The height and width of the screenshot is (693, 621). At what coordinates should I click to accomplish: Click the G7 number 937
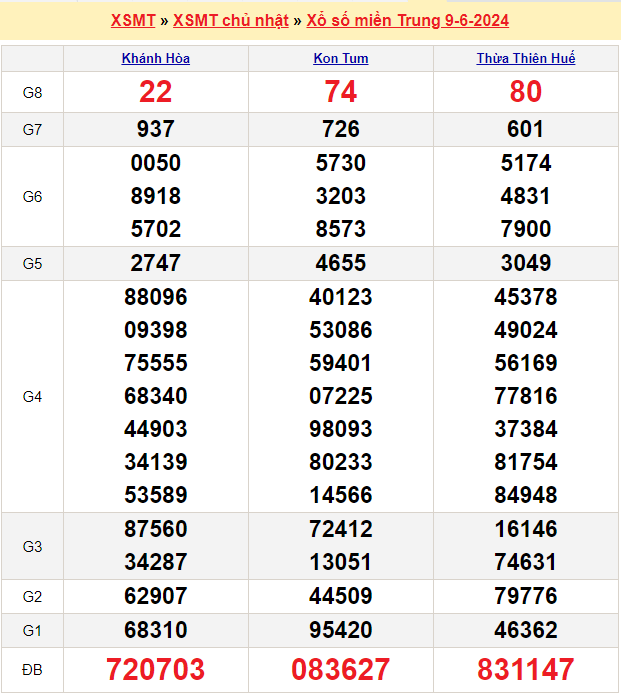[156, 129]
